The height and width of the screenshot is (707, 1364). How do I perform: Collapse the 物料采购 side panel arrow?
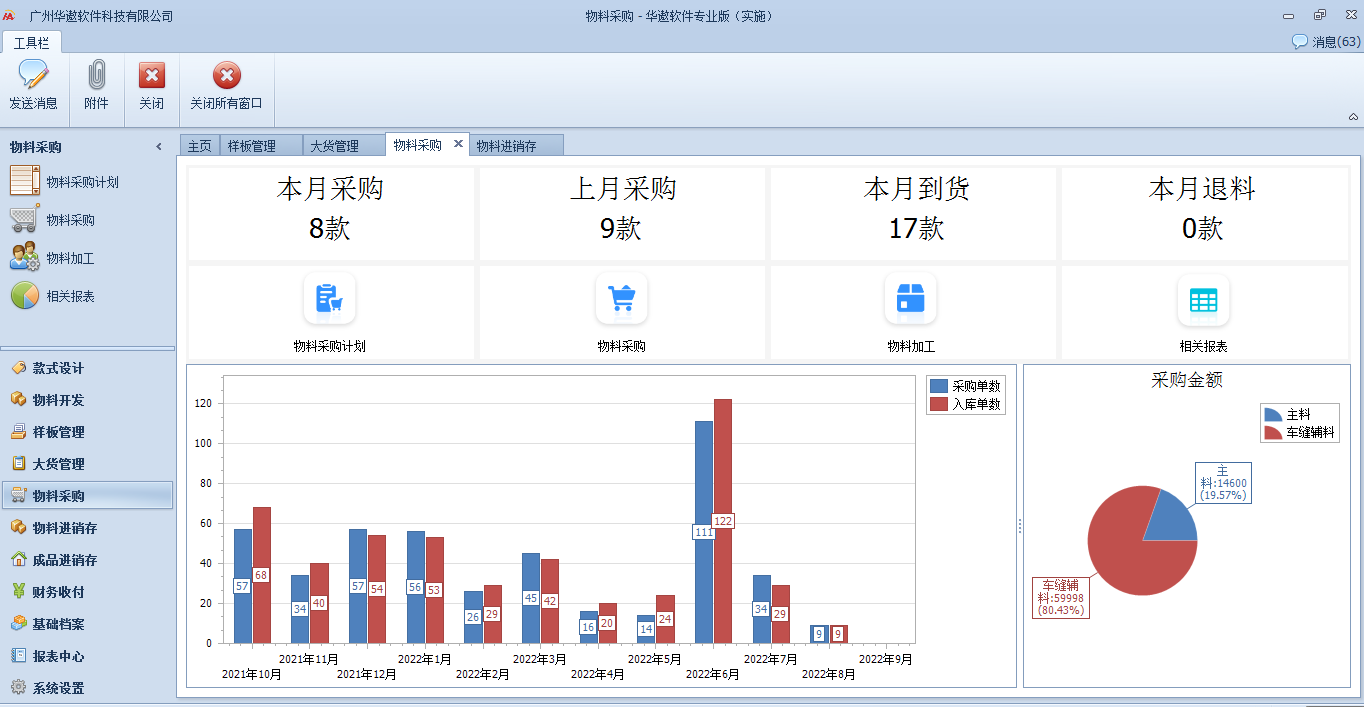pyautogui.click(x=159, y=147)
